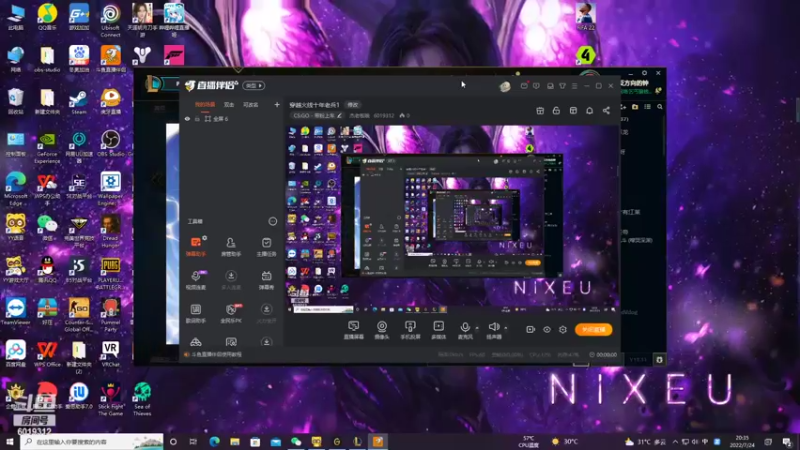
Task: Open Microsoft Edge from the taskbar
Action: [x=214, y=441]
